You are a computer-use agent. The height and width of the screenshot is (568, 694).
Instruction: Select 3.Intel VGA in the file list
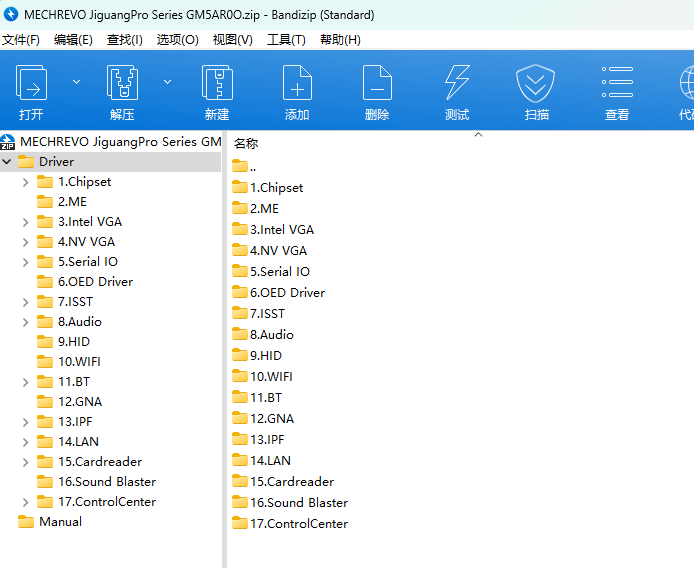pos(273,230)
